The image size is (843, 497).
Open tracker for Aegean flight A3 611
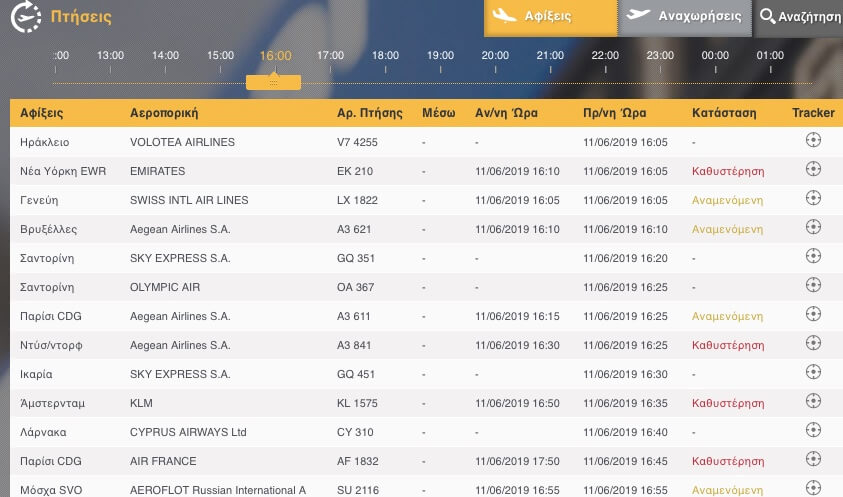click(x=813, y=314)
